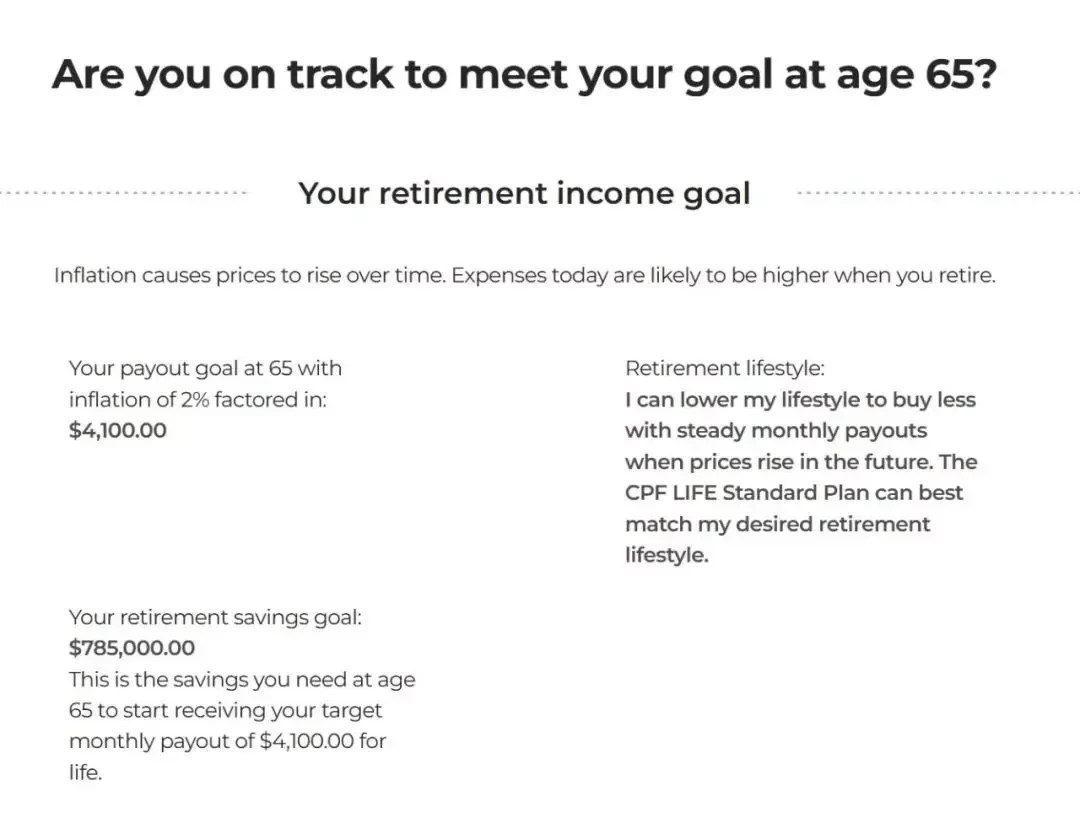Click the inflation explanation sentence
Viewport: 1080px width, 829px height.
click(525, 275)
